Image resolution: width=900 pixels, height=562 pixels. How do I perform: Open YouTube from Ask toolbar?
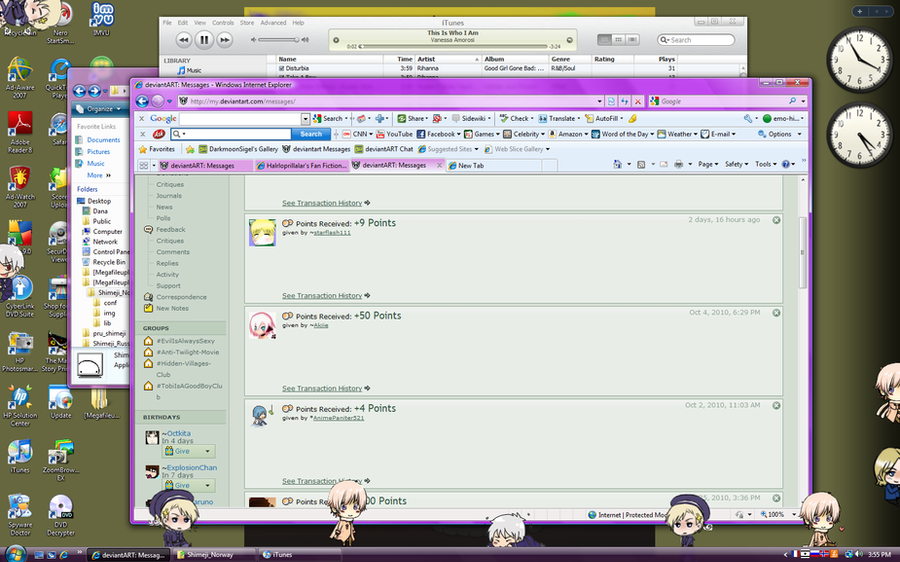(x=394, y=134)
